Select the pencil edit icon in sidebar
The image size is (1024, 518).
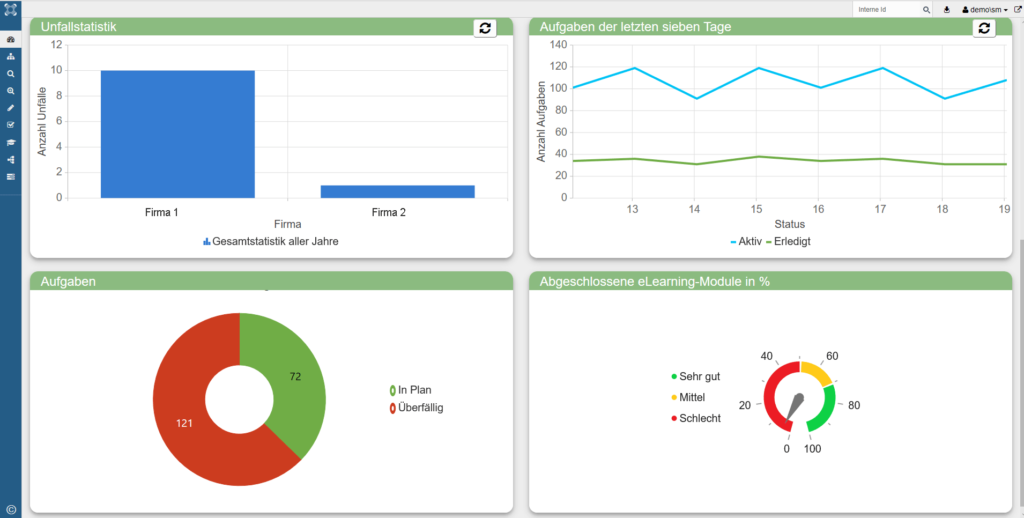coord(10,108)
